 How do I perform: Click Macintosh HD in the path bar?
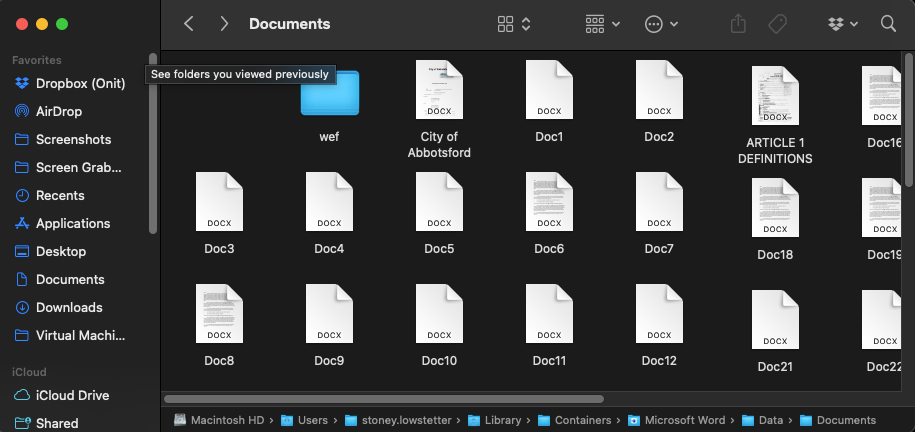pos(219,420)
